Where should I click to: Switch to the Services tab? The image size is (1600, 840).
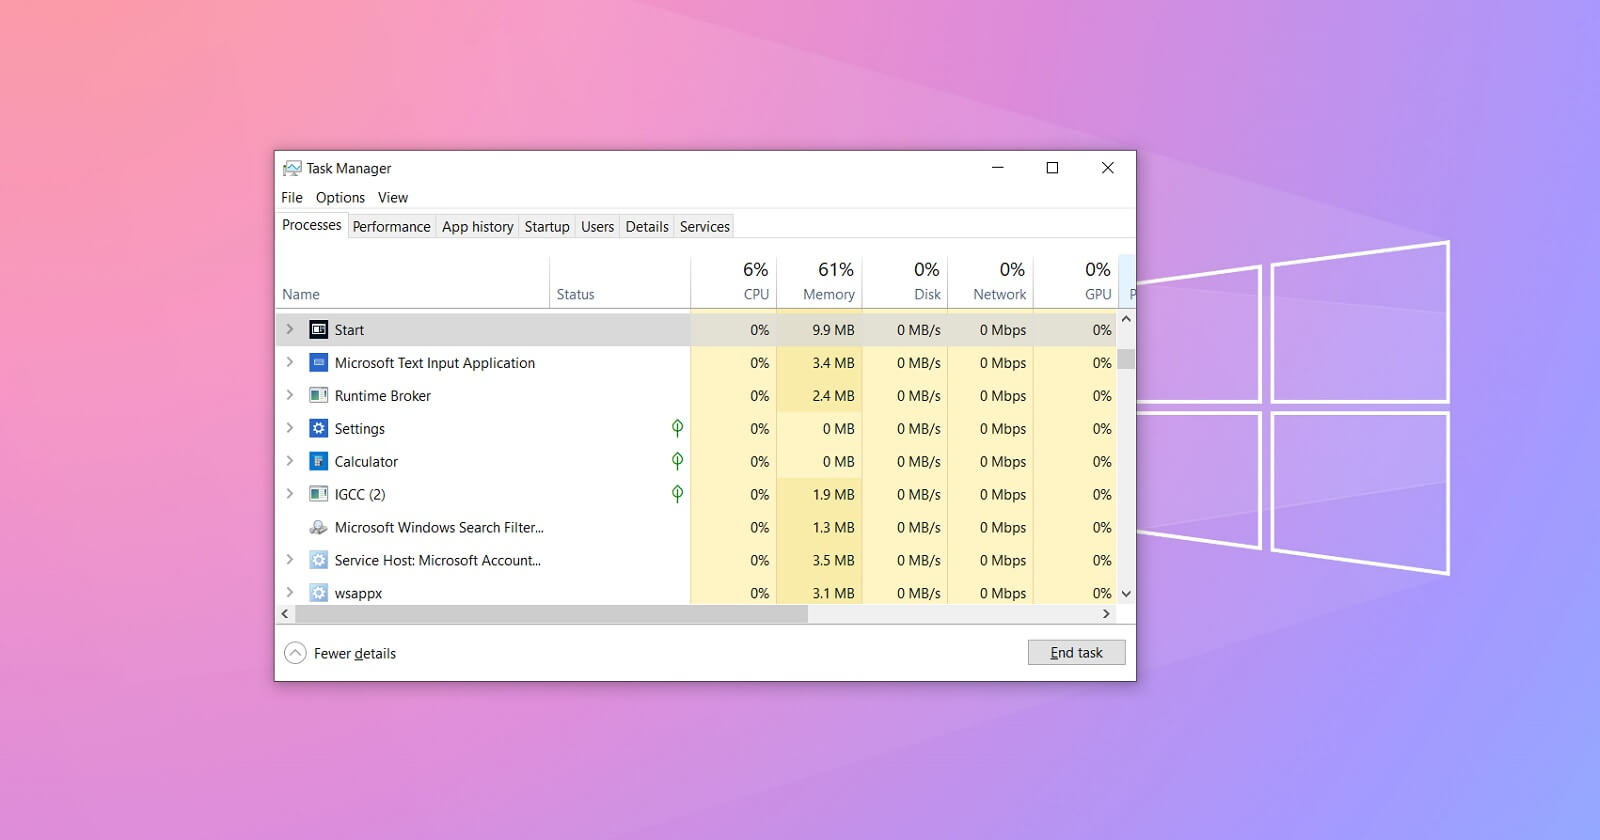pos(705,227)
